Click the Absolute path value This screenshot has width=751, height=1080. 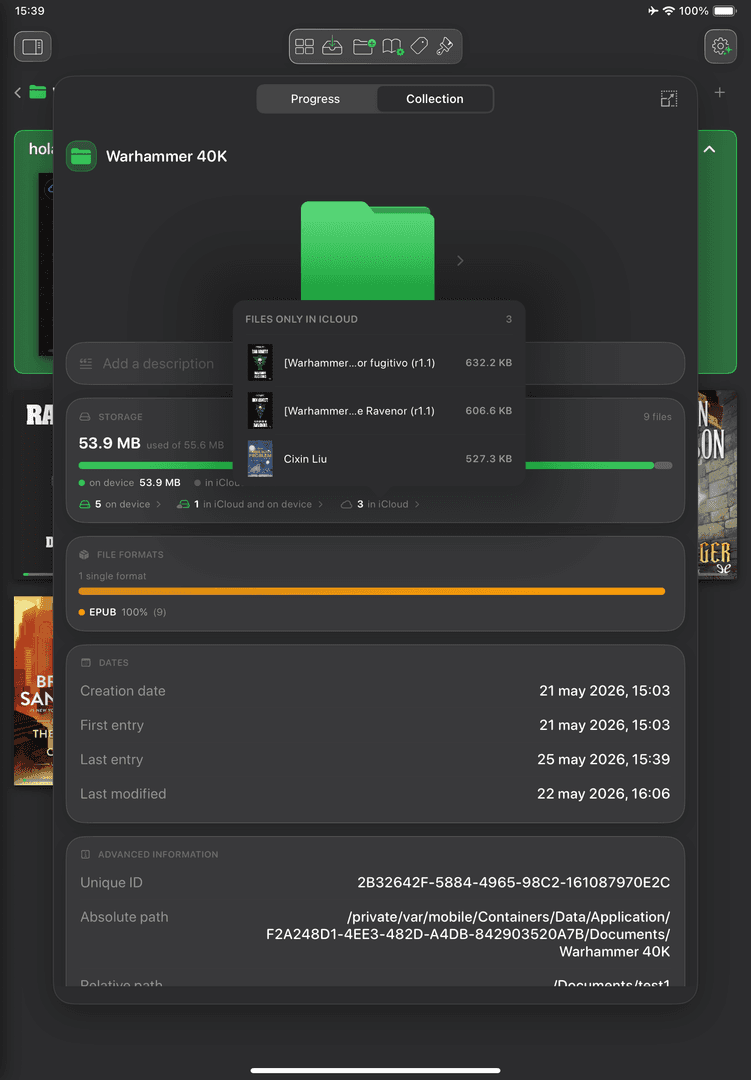pyautogui.click(x=468, y=935)
